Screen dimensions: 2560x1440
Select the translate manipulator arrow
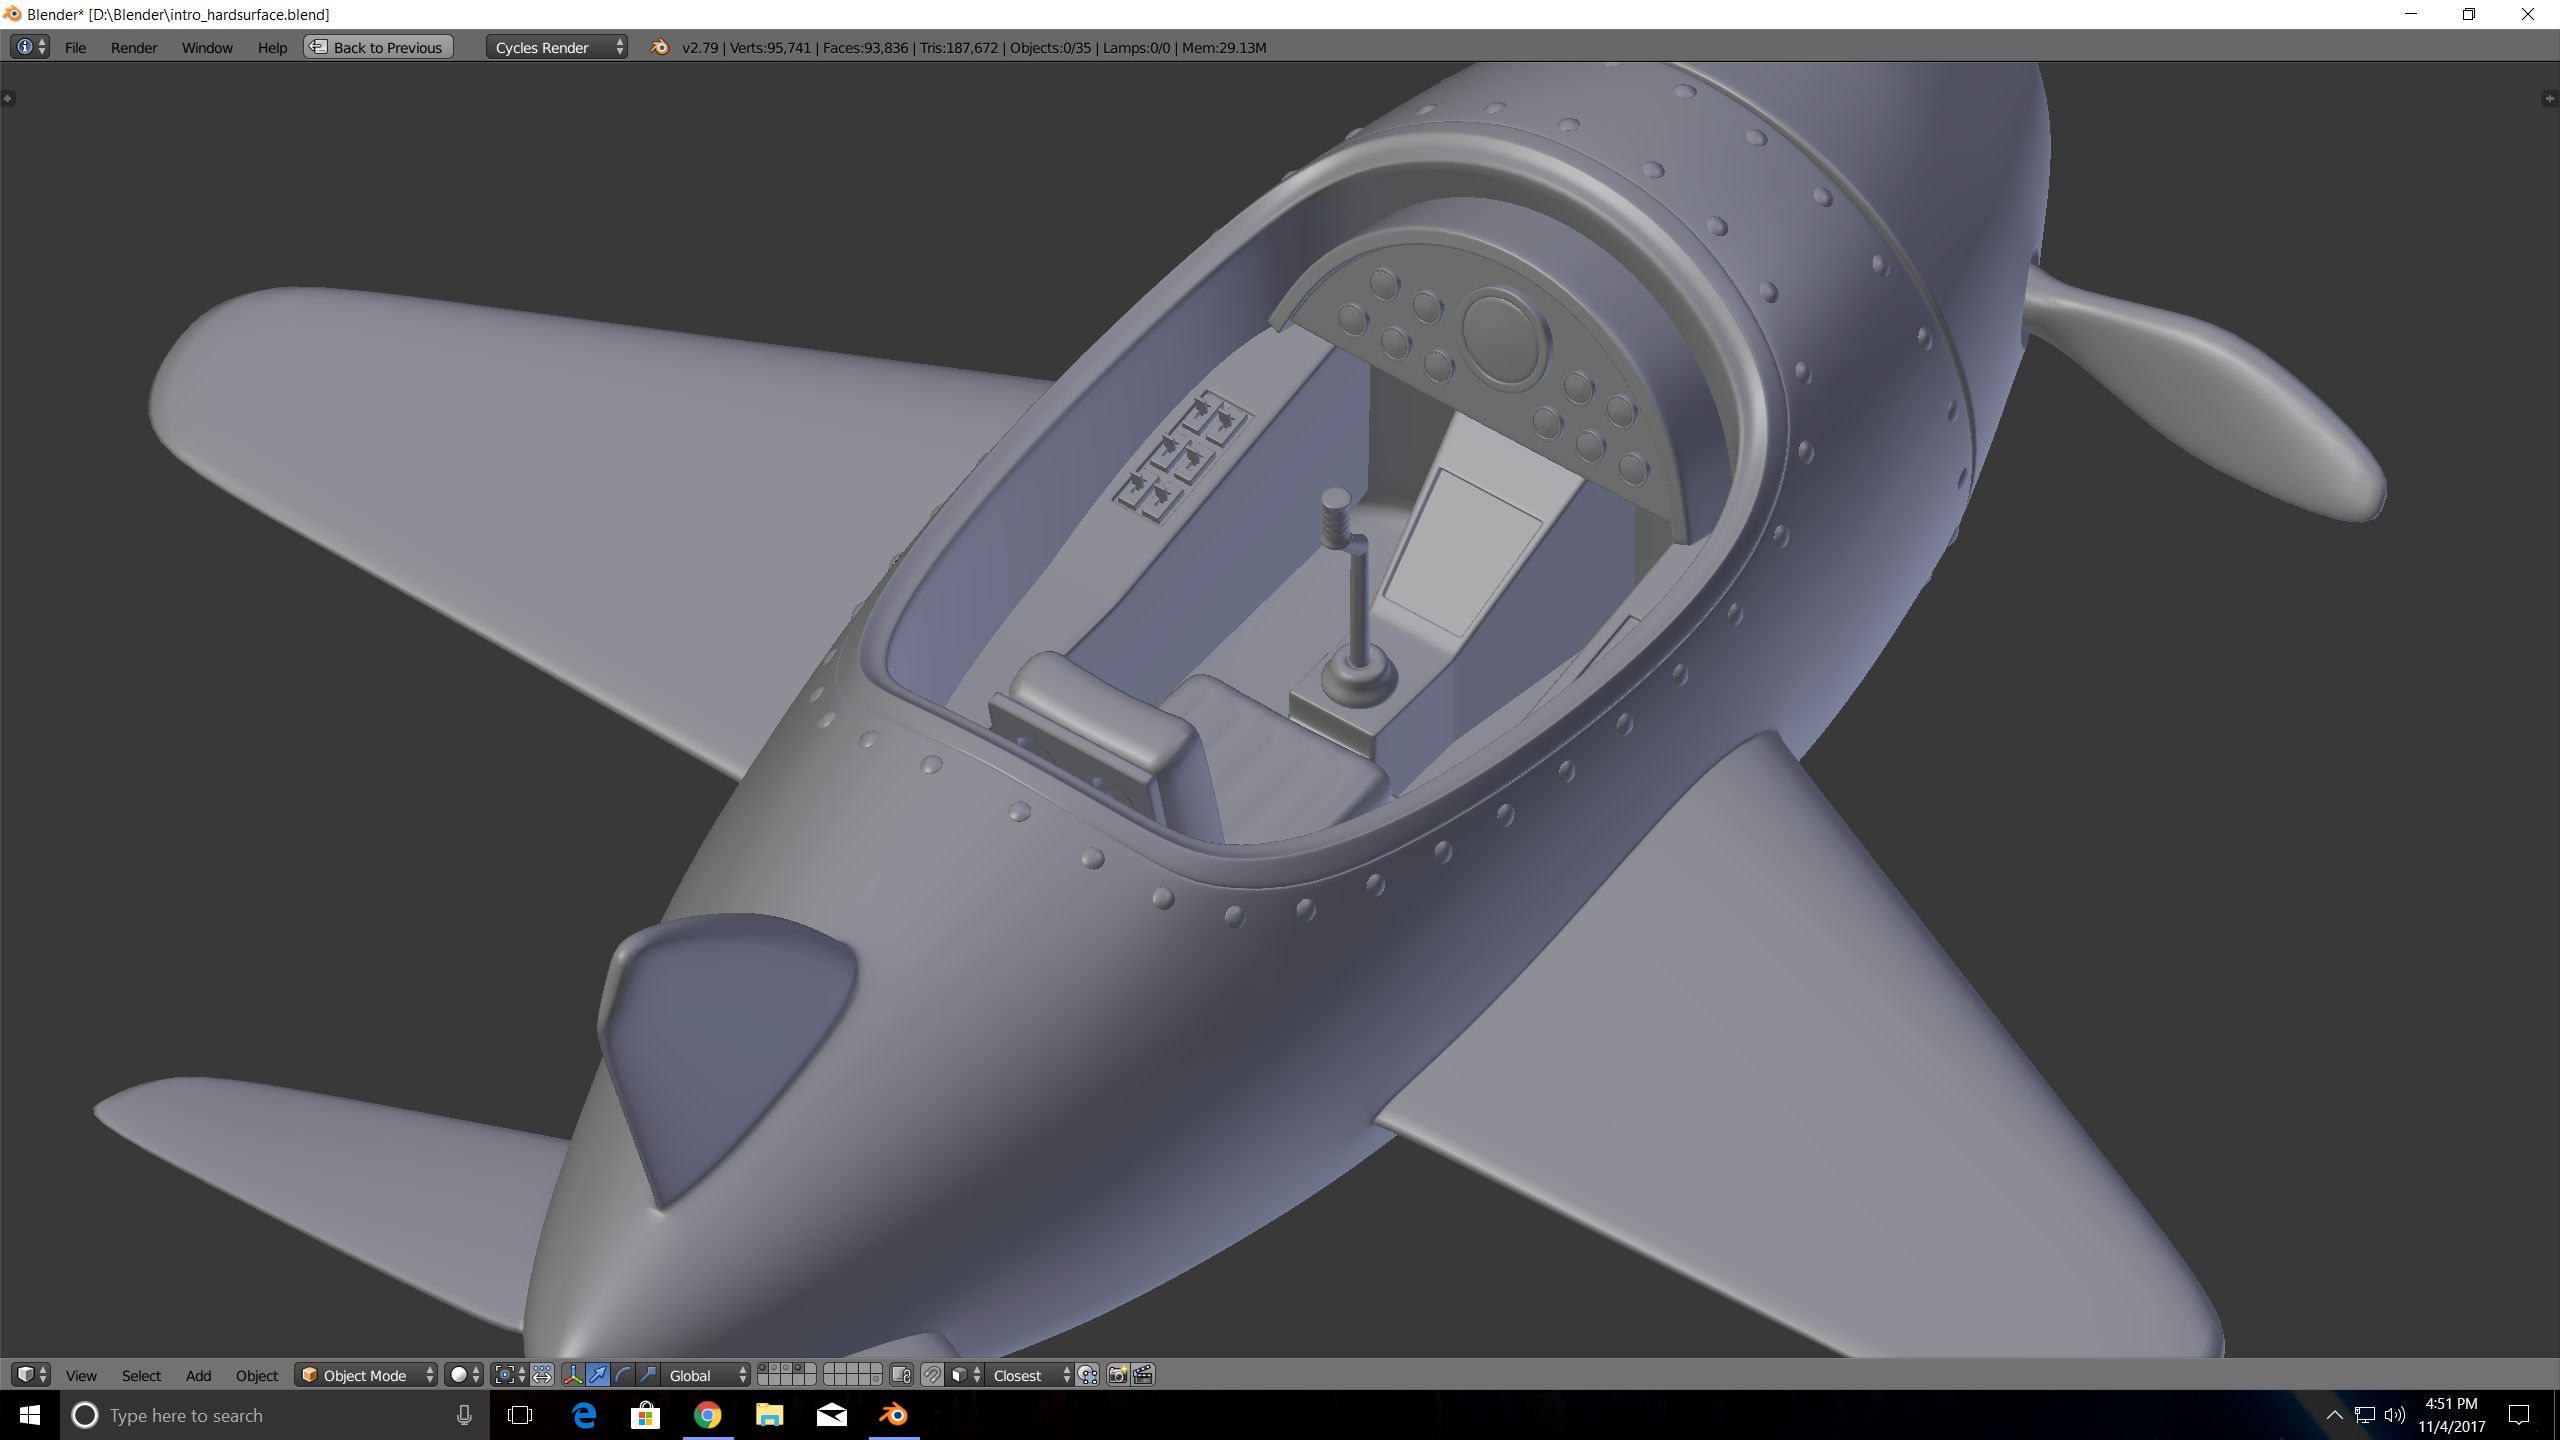pyautogui.click(x=597, y=1375)
